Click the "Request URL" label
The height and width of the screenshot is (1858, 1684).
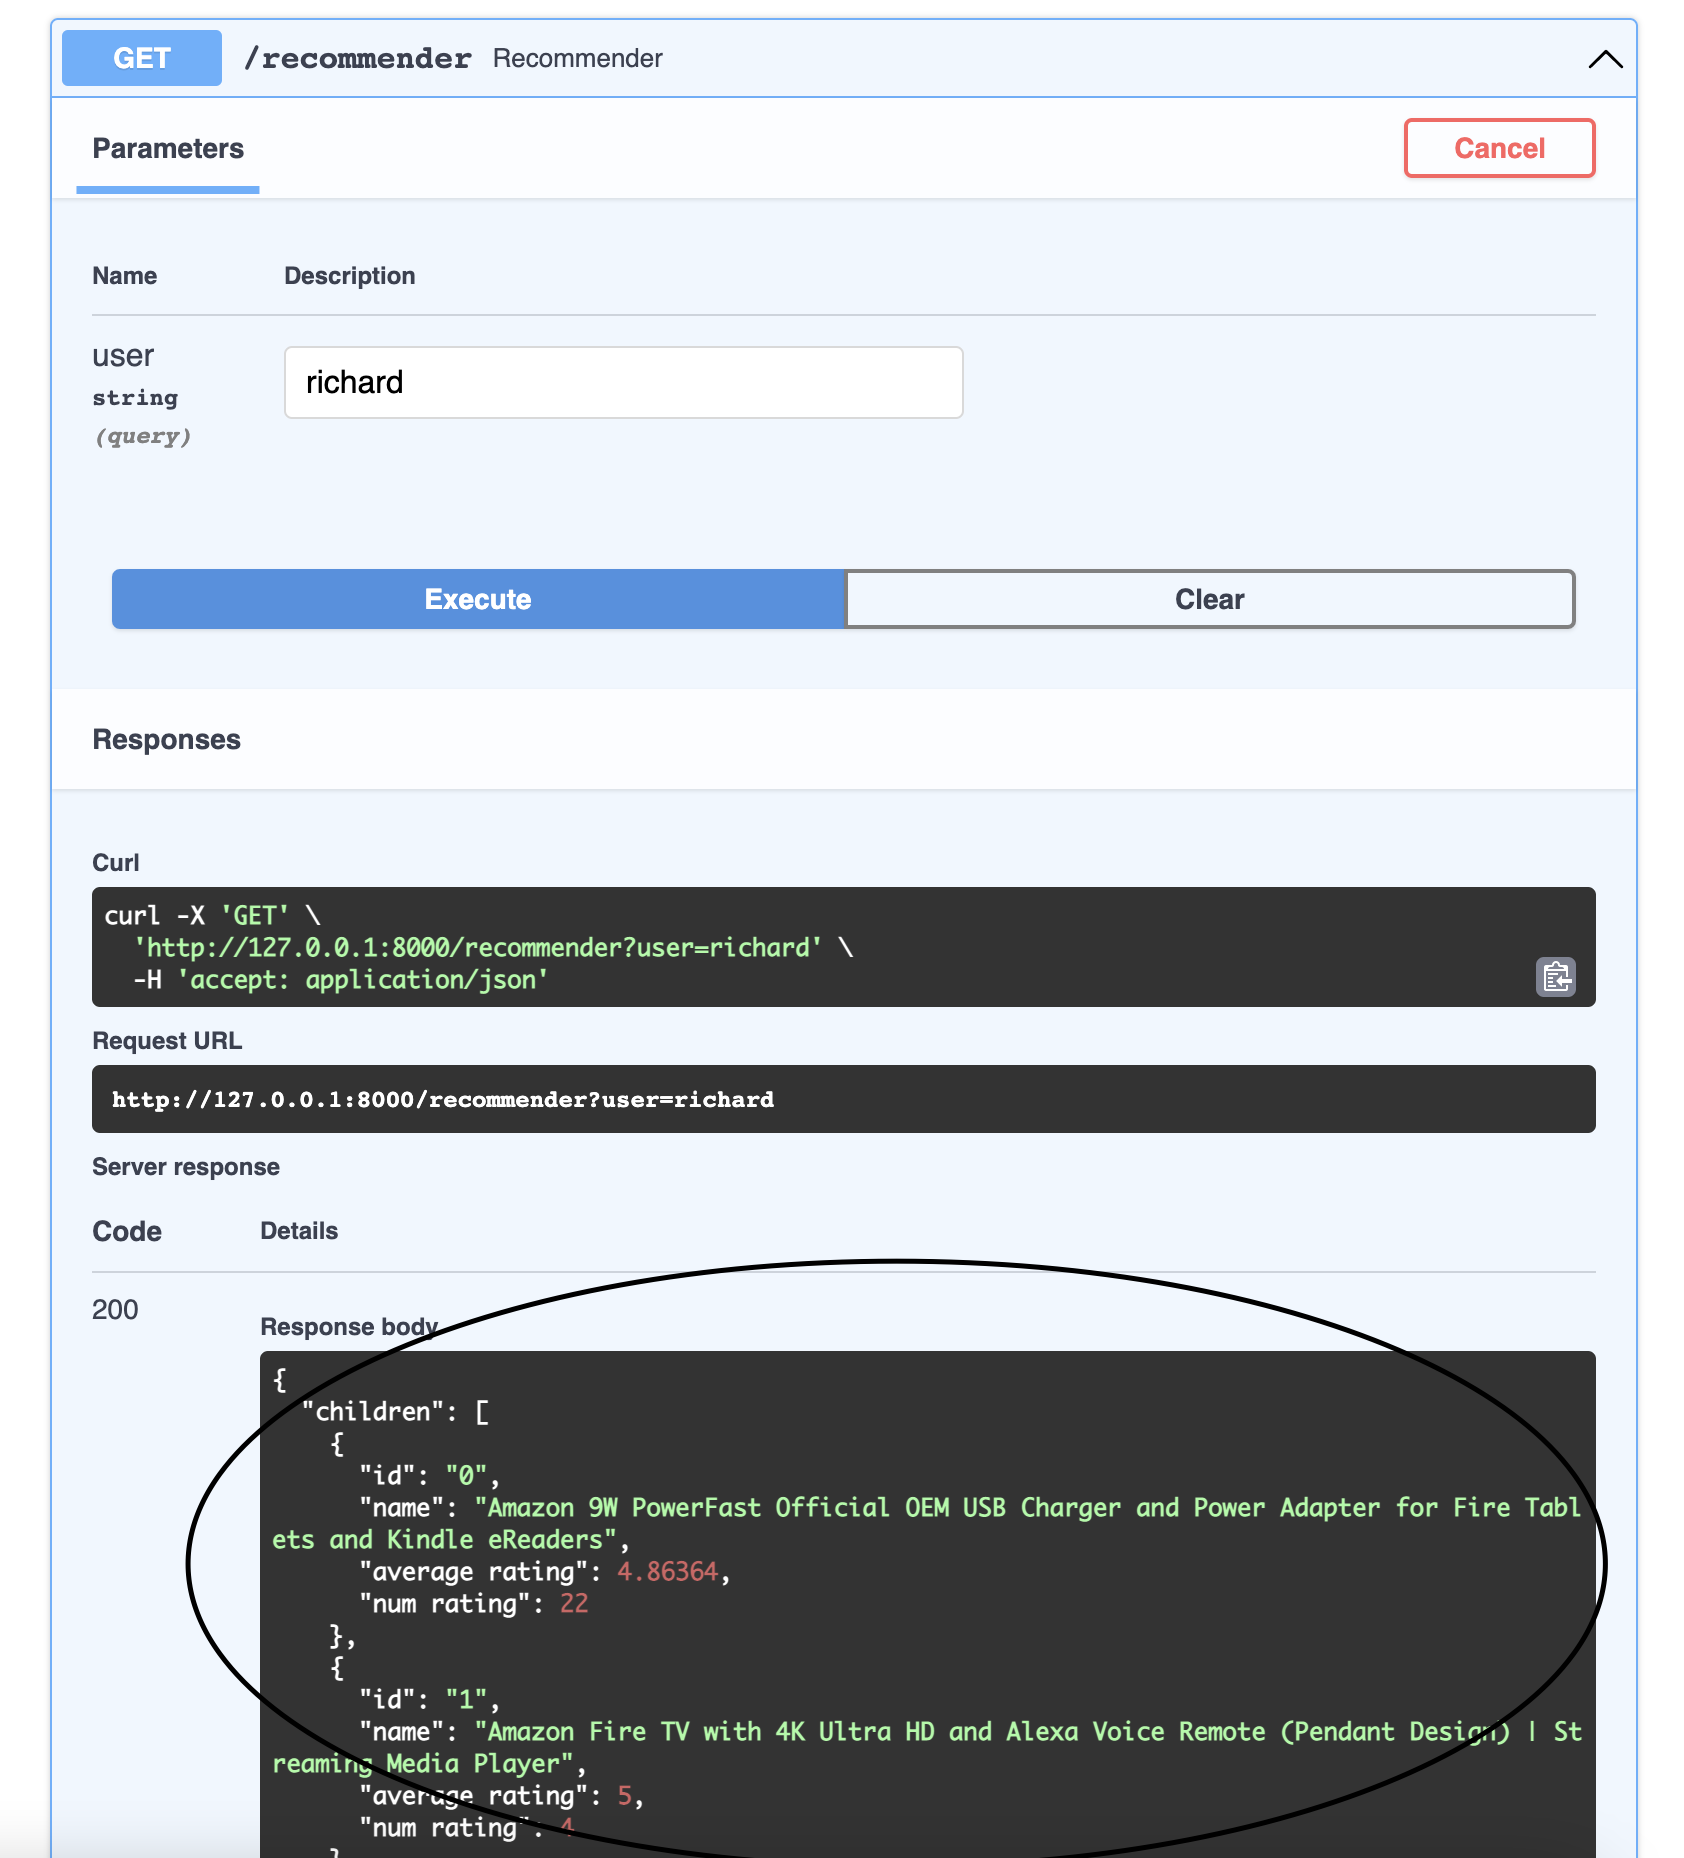[167, 1040]
